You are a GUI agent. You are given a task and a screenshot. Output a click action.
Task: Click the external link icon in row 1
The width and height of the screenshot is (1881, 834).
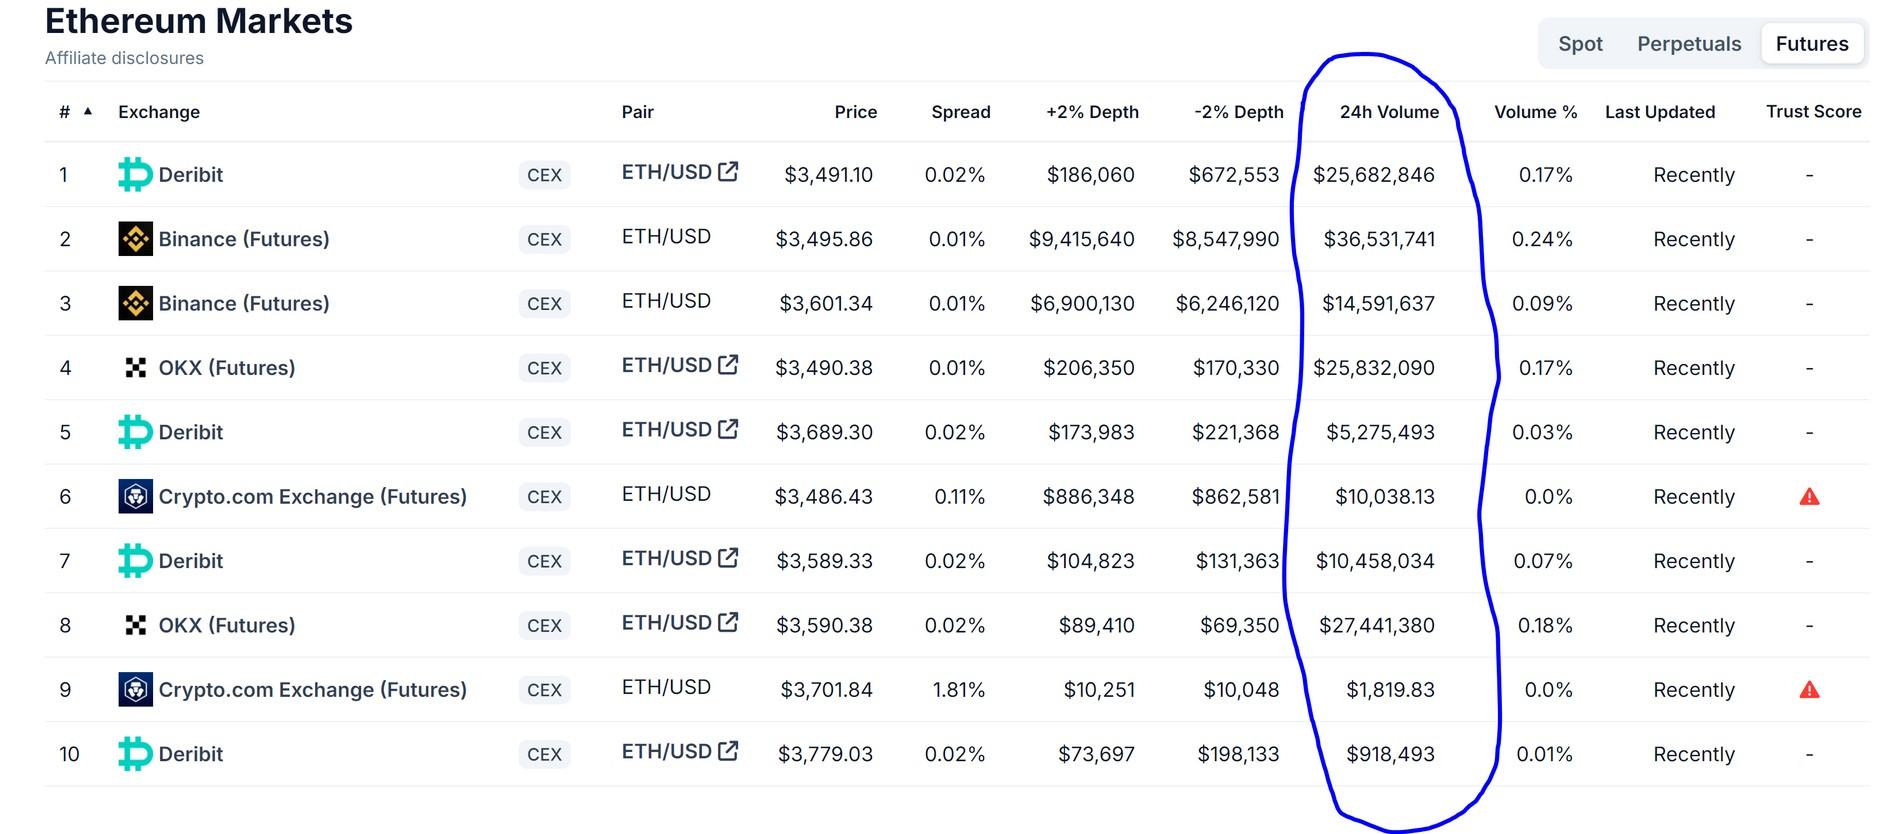click(x=729, y=172)
